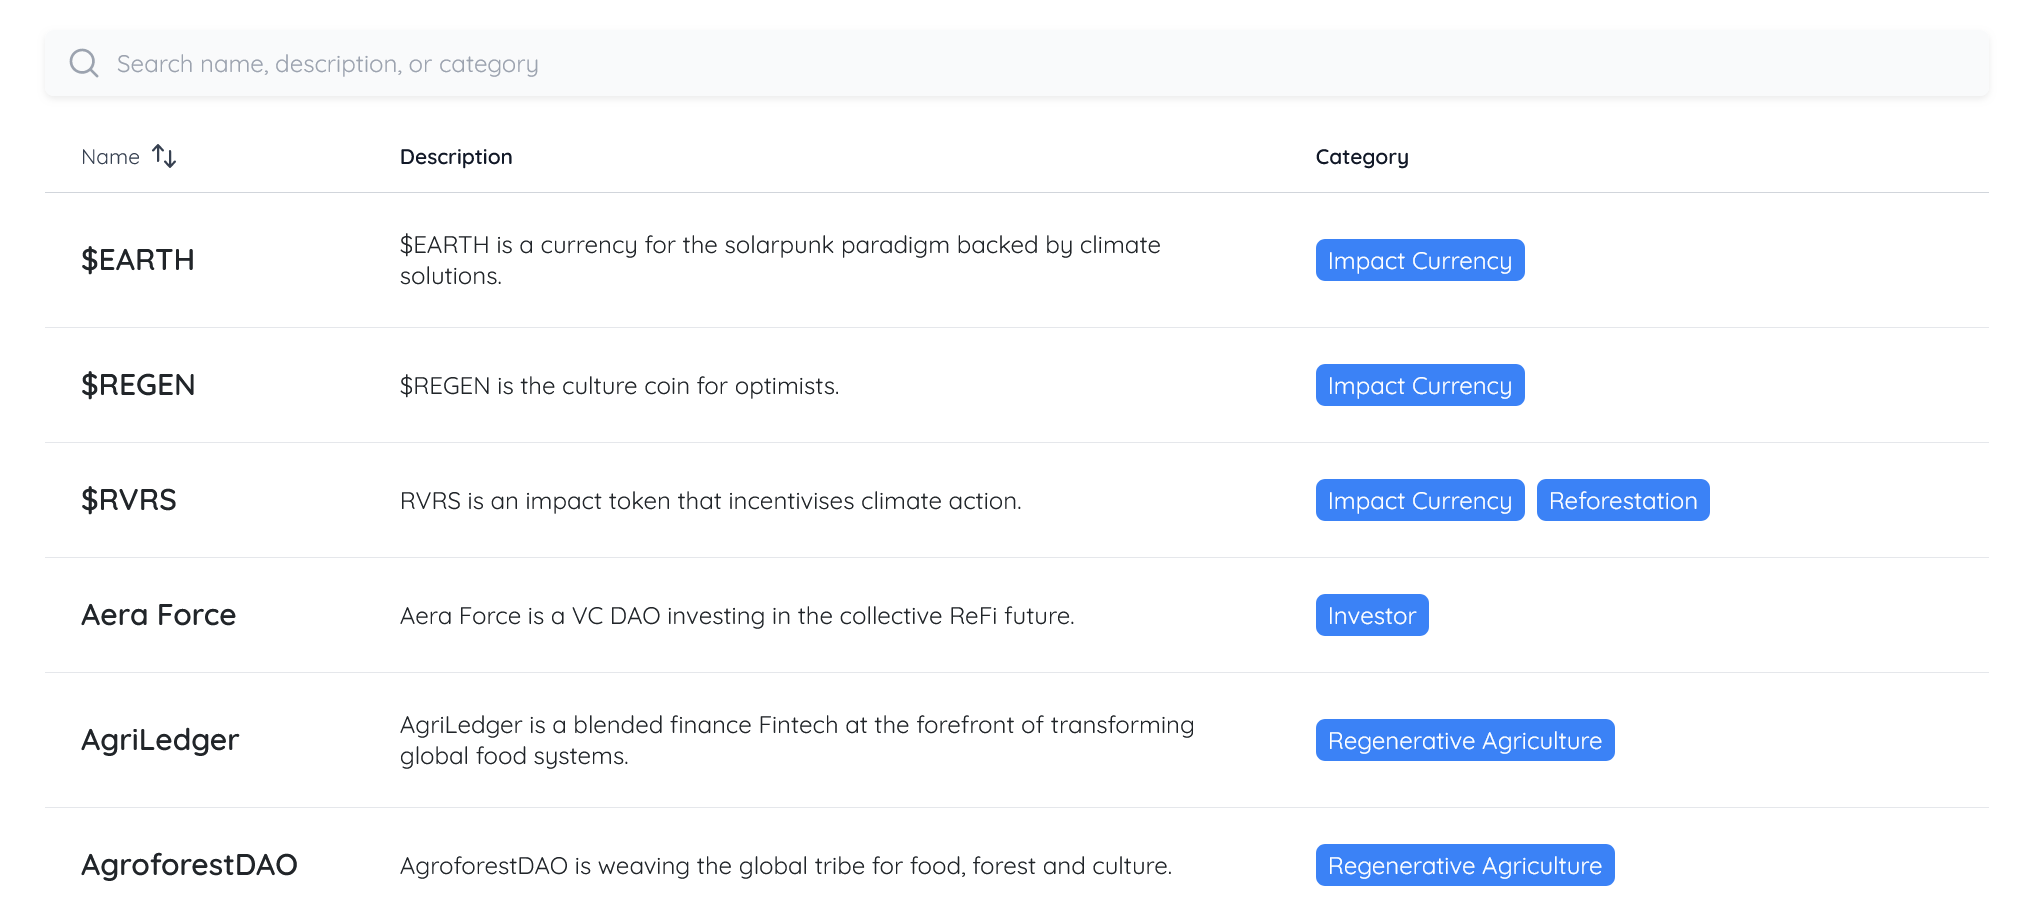Select Impact Currency tag on $RVRS row

[x=1419, y=500]
